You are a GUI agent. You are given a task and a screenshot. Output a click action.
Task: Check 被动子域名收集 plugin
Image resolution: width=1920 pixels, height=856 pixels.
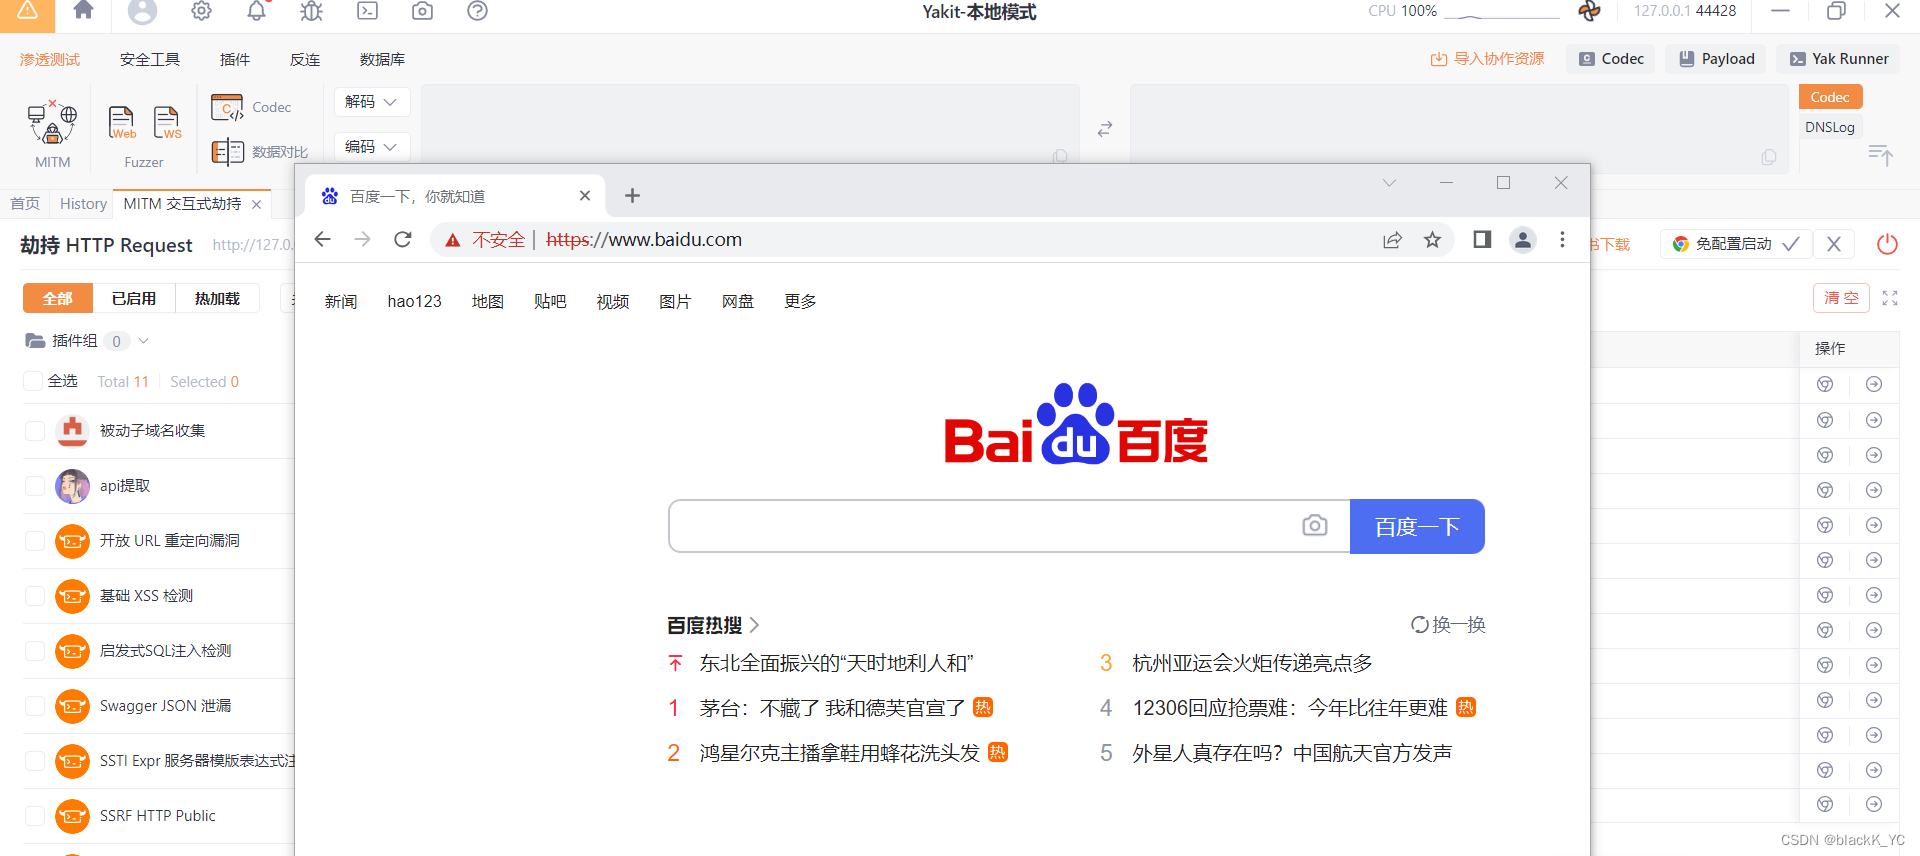pyautogui.click(x=35, y=431)
